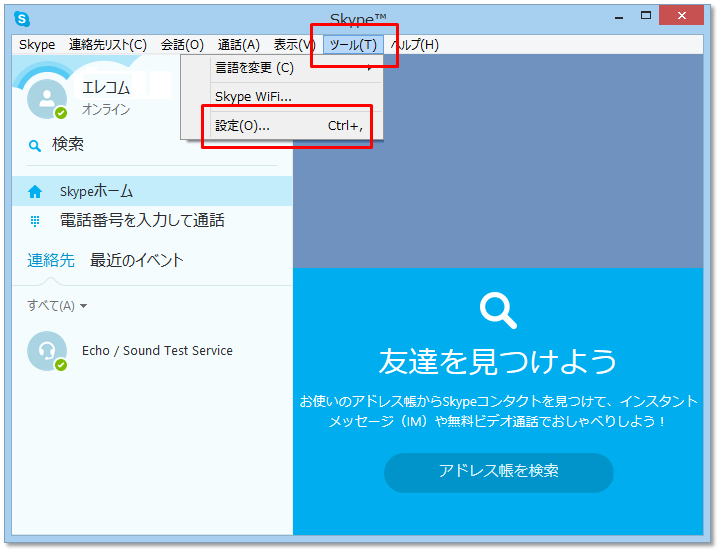
Task: Click the large magnifier icon on home panel
Action: tap(498, 311)
